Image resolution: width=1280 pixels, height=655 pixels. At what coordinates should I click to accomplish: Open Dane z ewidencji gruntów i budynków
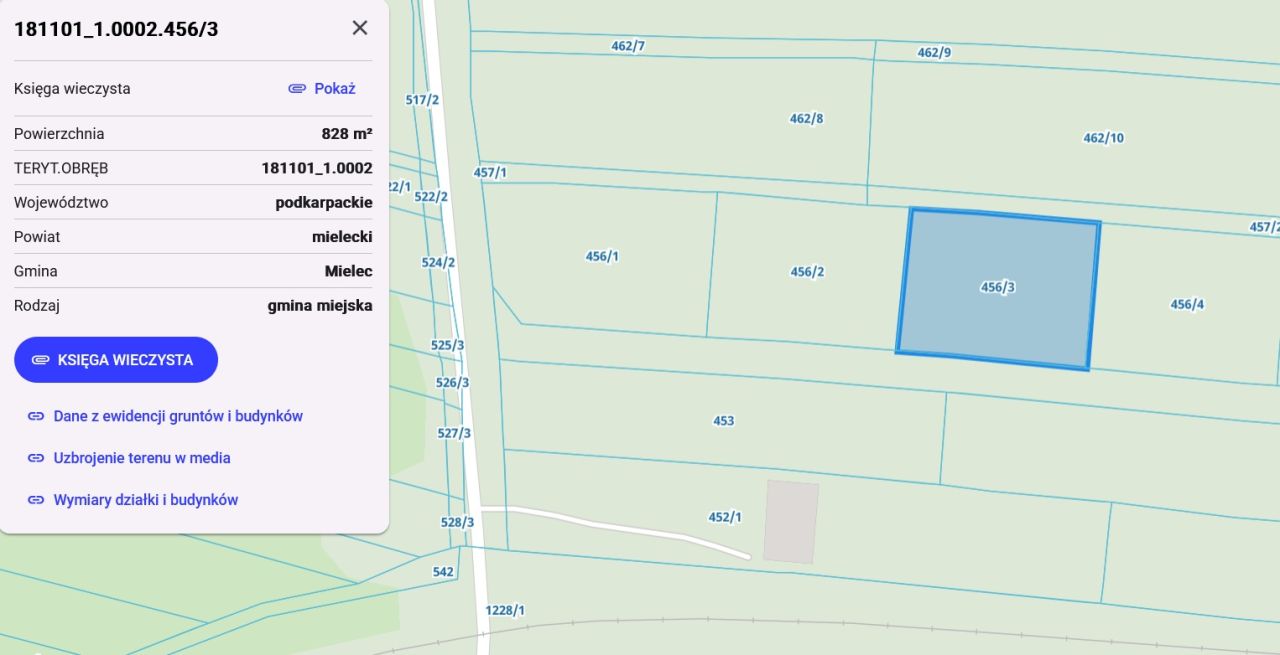point(178,416)
